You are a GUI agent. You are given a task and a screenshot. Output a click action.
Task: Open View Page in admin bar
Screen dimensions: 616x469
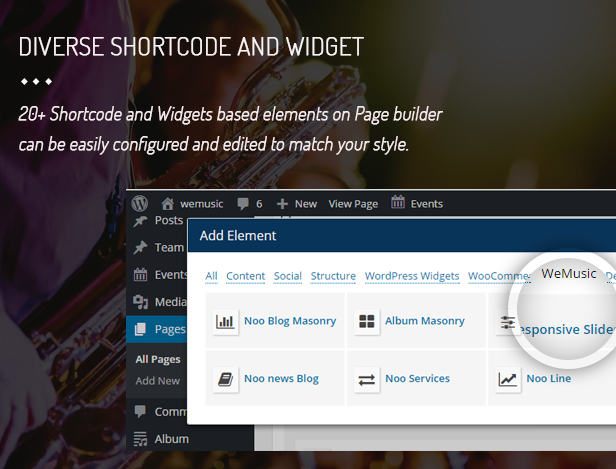tap(353, 203)
